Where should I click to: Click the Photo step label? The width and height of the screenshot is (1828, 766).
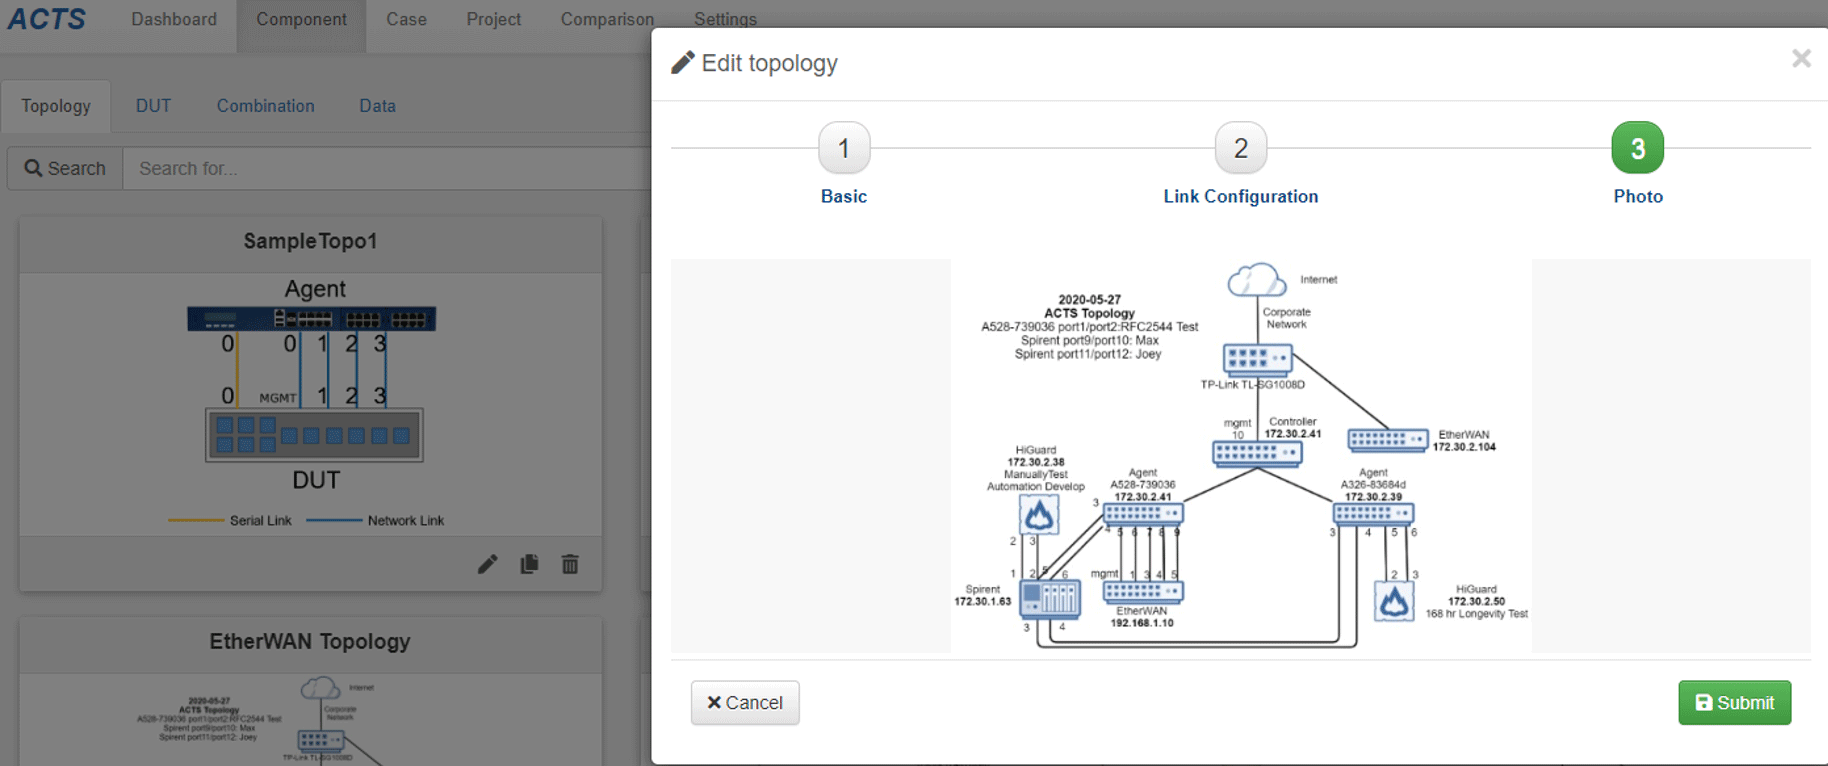[x=1638, y=197]
